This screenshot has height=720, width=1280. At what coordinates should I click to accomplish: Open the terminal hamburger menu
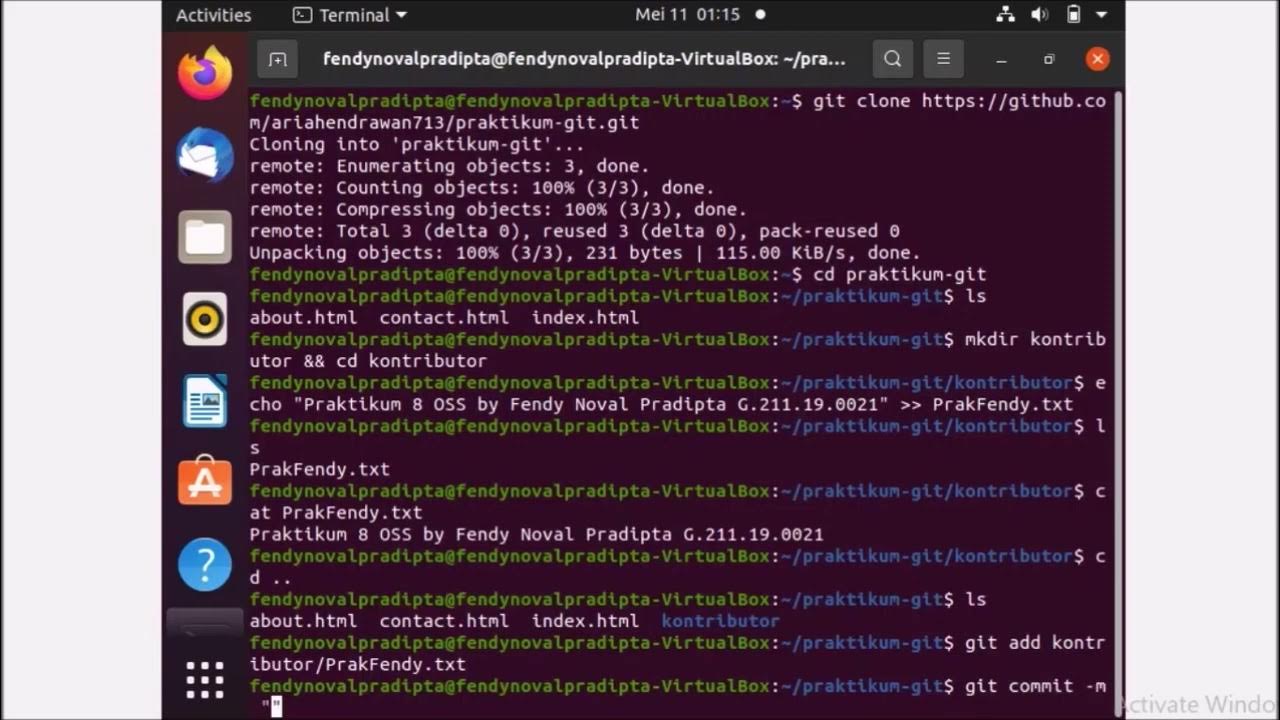pos(943,59)
